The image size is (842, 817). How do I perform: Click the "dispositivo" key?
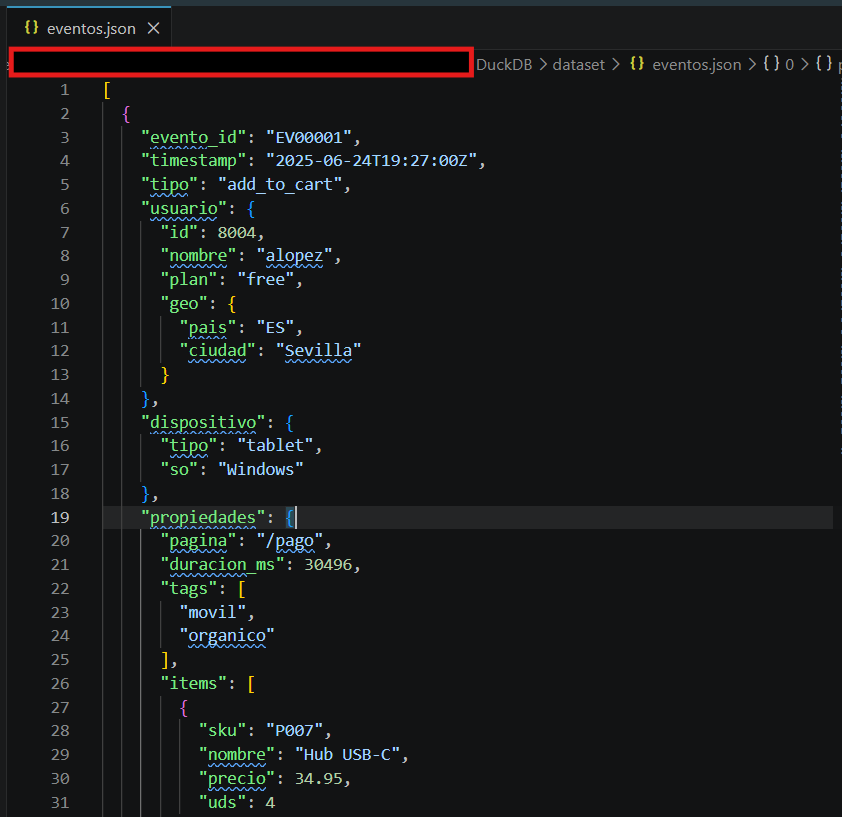click(x=203, y=423)
